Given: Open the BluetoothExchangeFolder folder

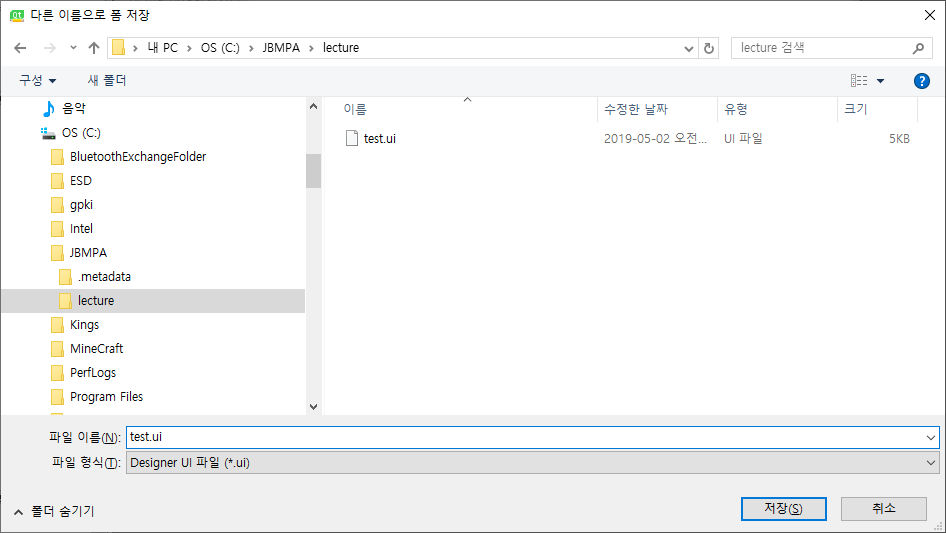Looking at the screenshot, I should (138, 157).
